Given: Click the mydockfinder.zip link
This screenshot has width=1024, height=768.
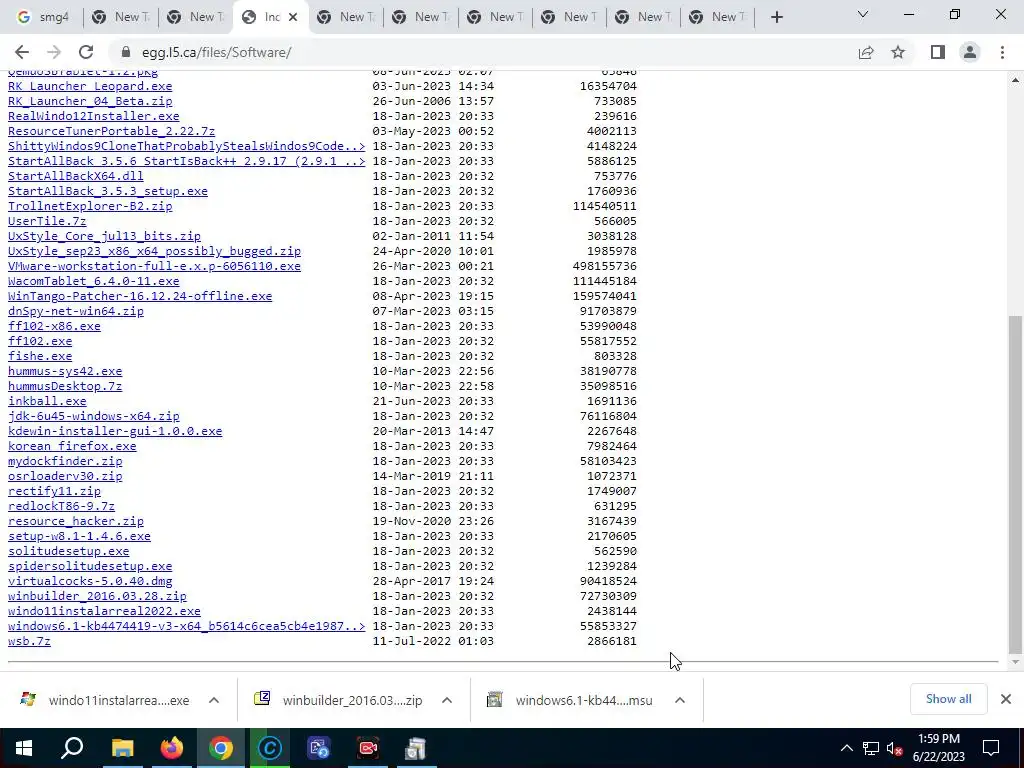Looking at the screenshot, I should point(65,462).
